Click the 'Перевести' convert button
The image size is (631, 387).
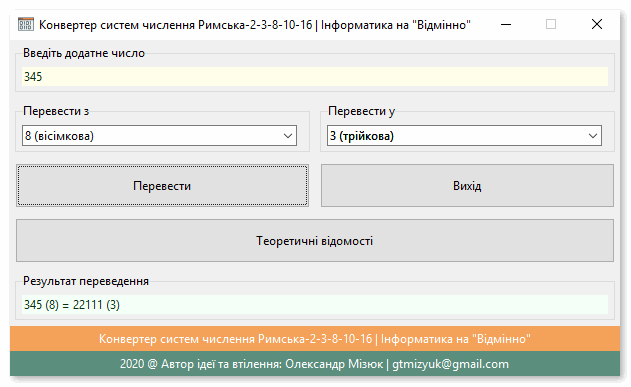tap(162, 185)
